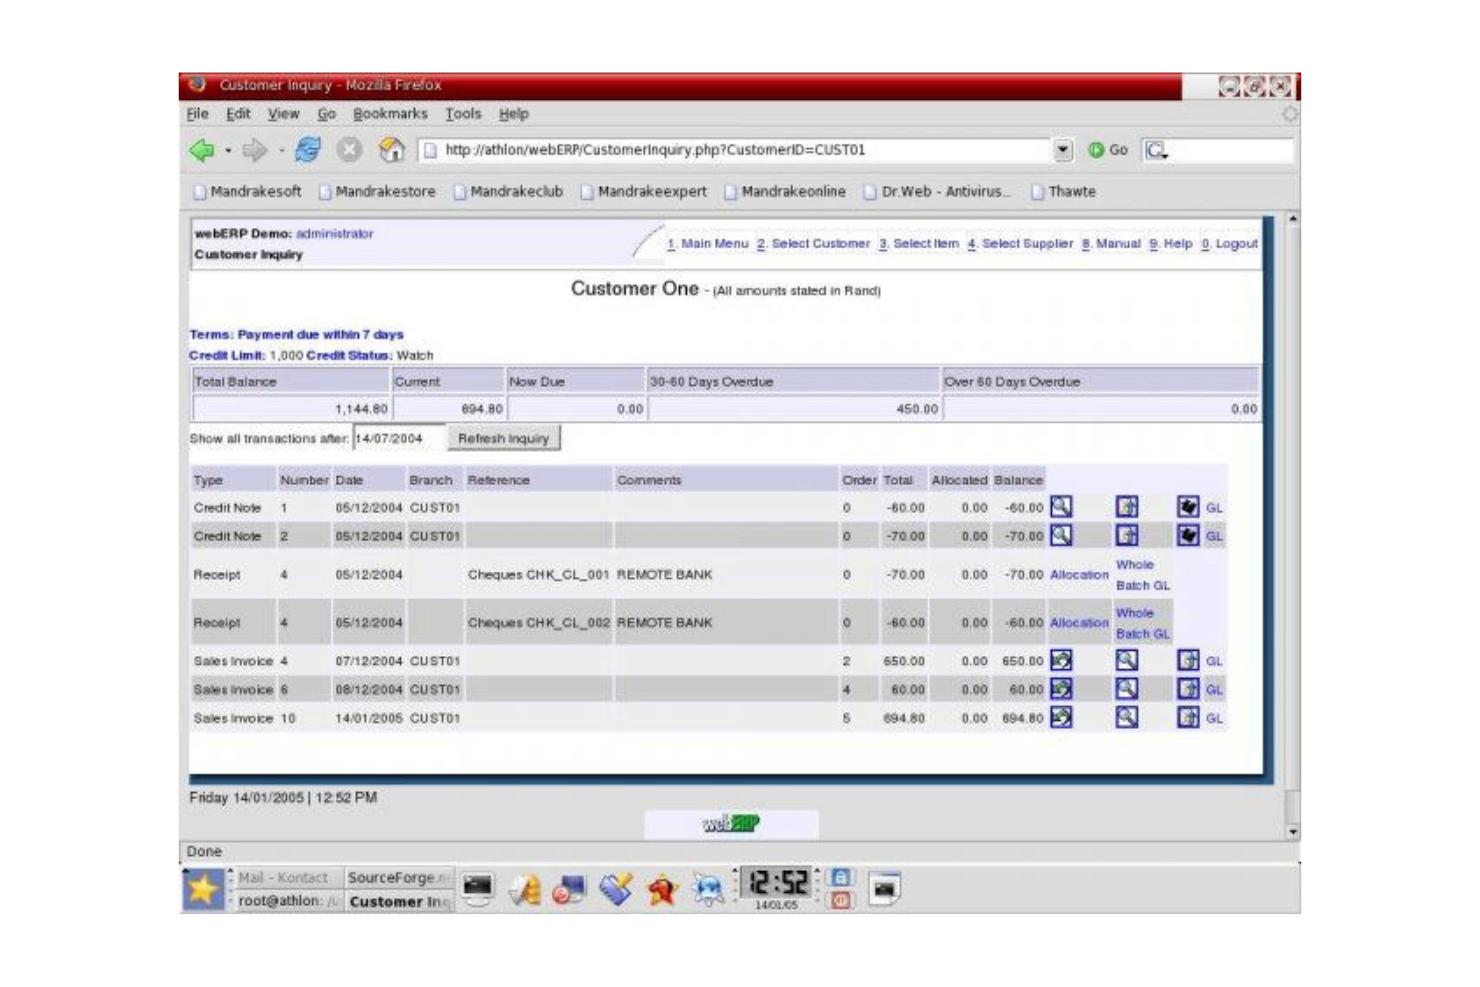Click the 1,144.80 total balance value
This screenshot has width=1480, height=987.
pyautogui.click(x=361, y=409)
